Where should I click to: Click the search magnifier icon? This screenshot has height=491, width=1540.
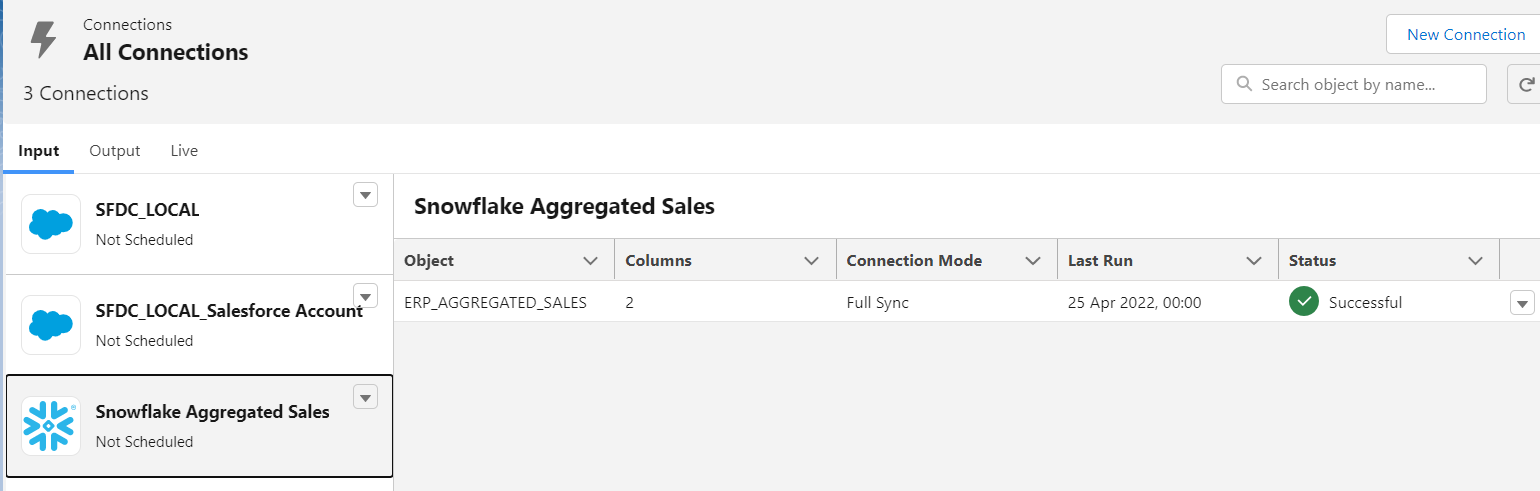1245,85
